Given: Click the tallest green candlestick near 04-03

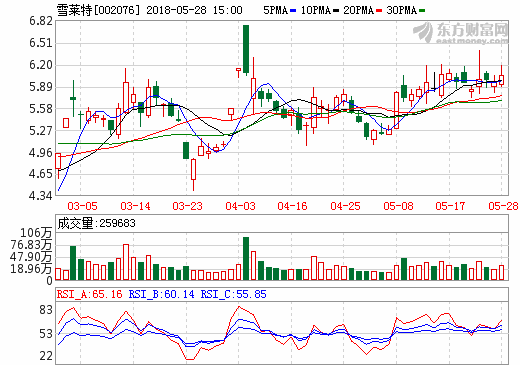Looking at the screenshot, I should tap(246, 49).
